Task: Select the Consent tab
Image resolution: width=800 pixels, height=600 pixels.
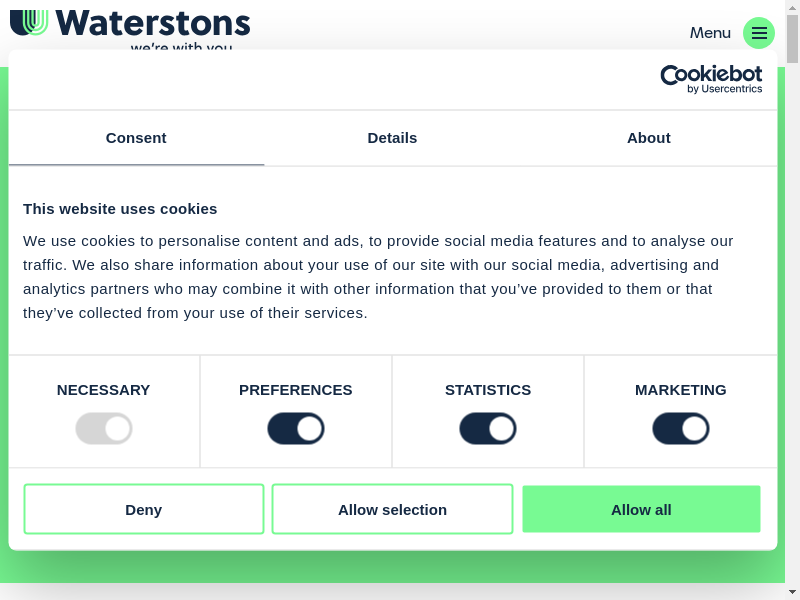Action: [x=136, y=138]
